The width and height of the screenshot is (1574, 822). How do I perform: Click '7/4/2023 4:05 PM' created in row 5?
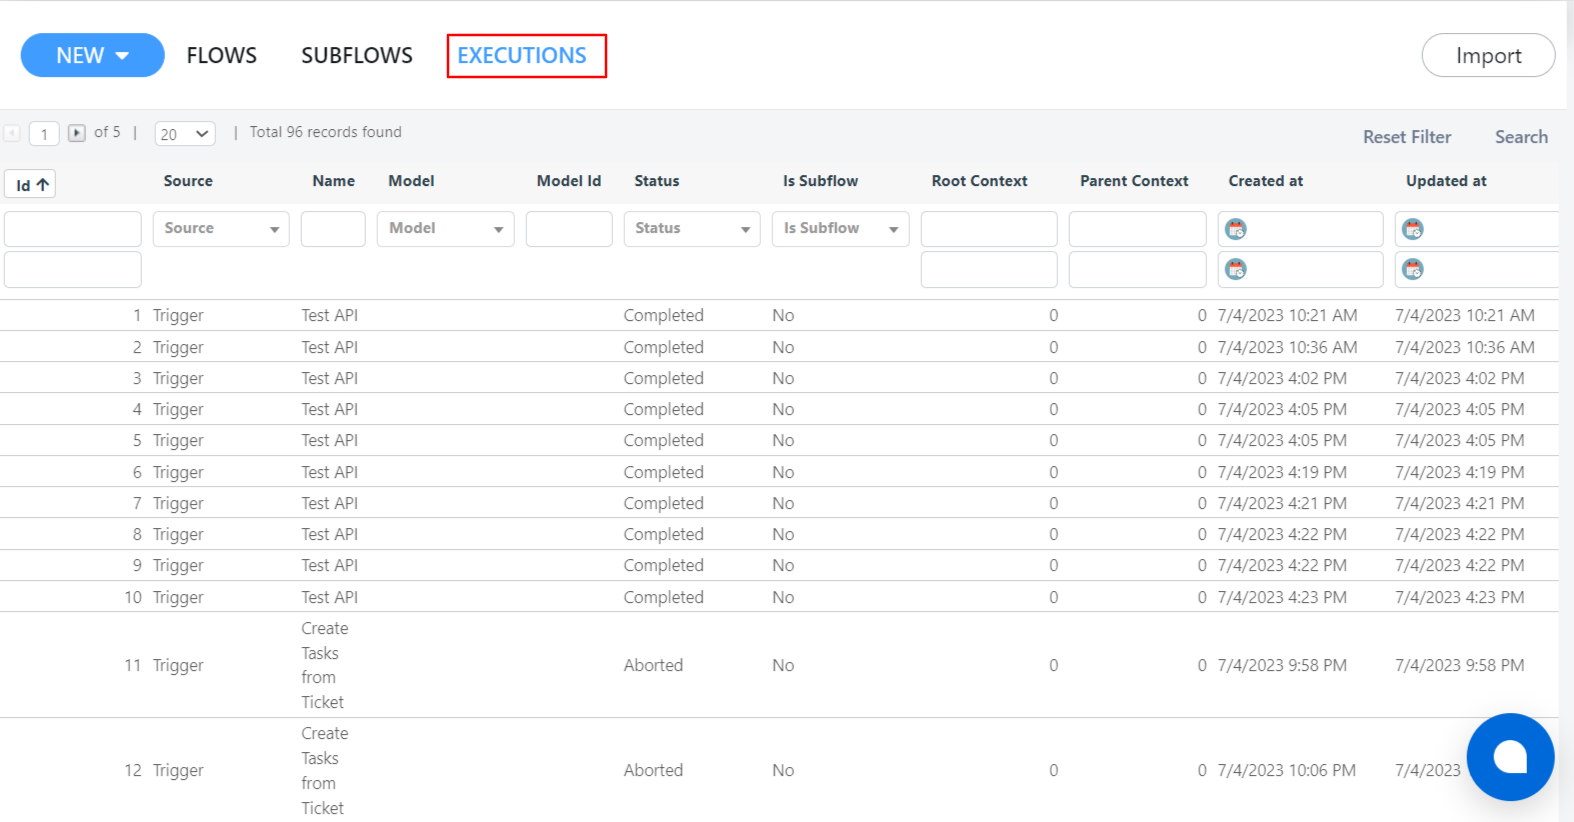point(1282,440)
